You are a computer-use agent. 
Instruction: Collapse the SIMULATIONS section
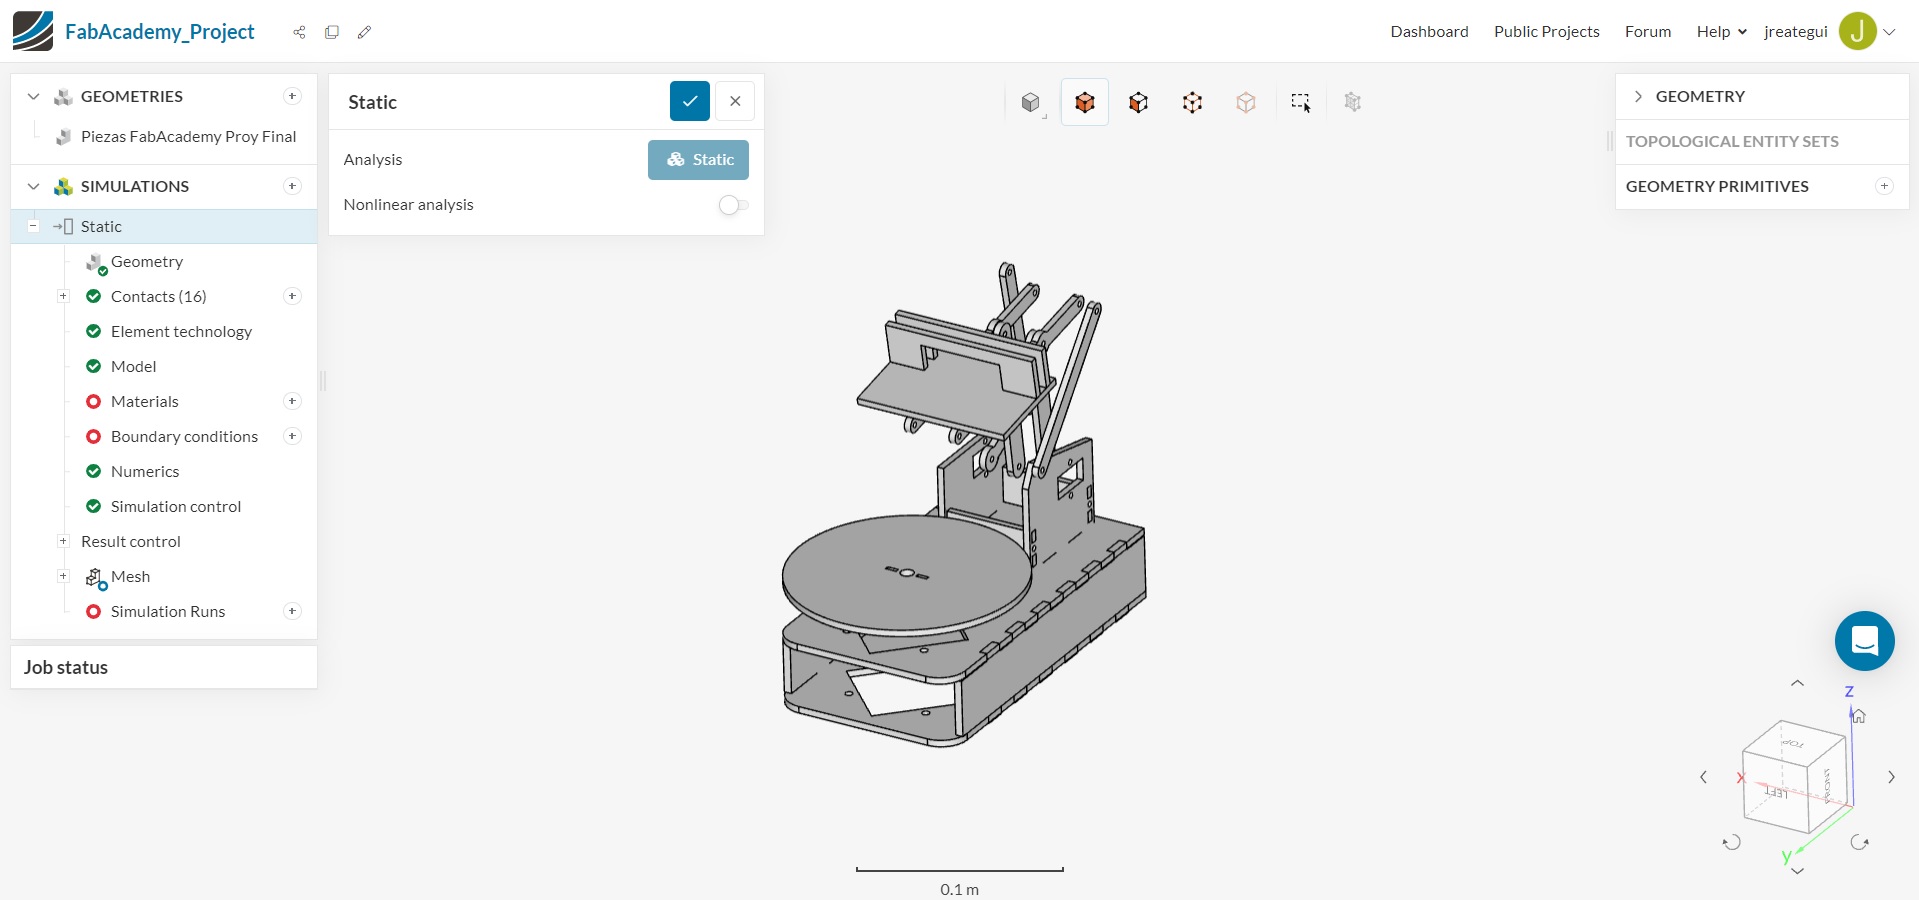click(x=33, y=186)
